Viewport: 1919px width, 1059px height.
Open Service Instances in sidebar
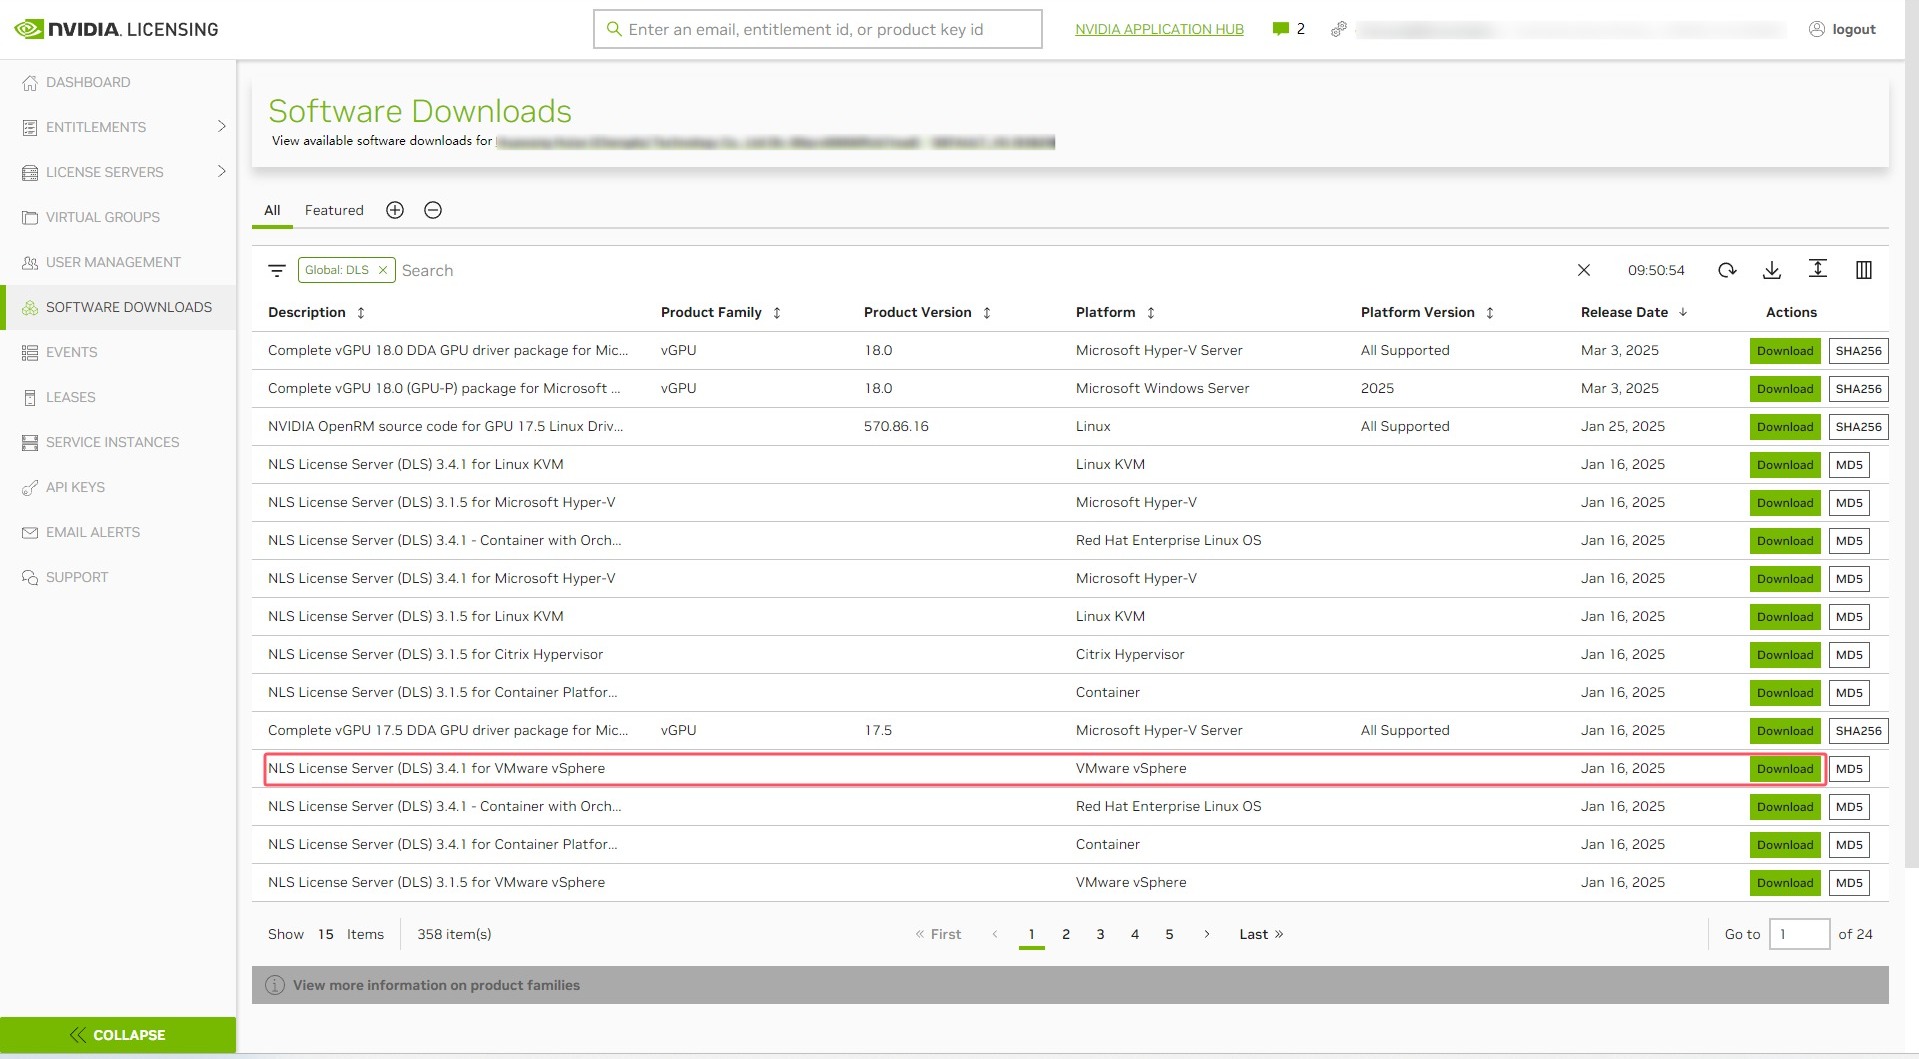click(112, 442)
